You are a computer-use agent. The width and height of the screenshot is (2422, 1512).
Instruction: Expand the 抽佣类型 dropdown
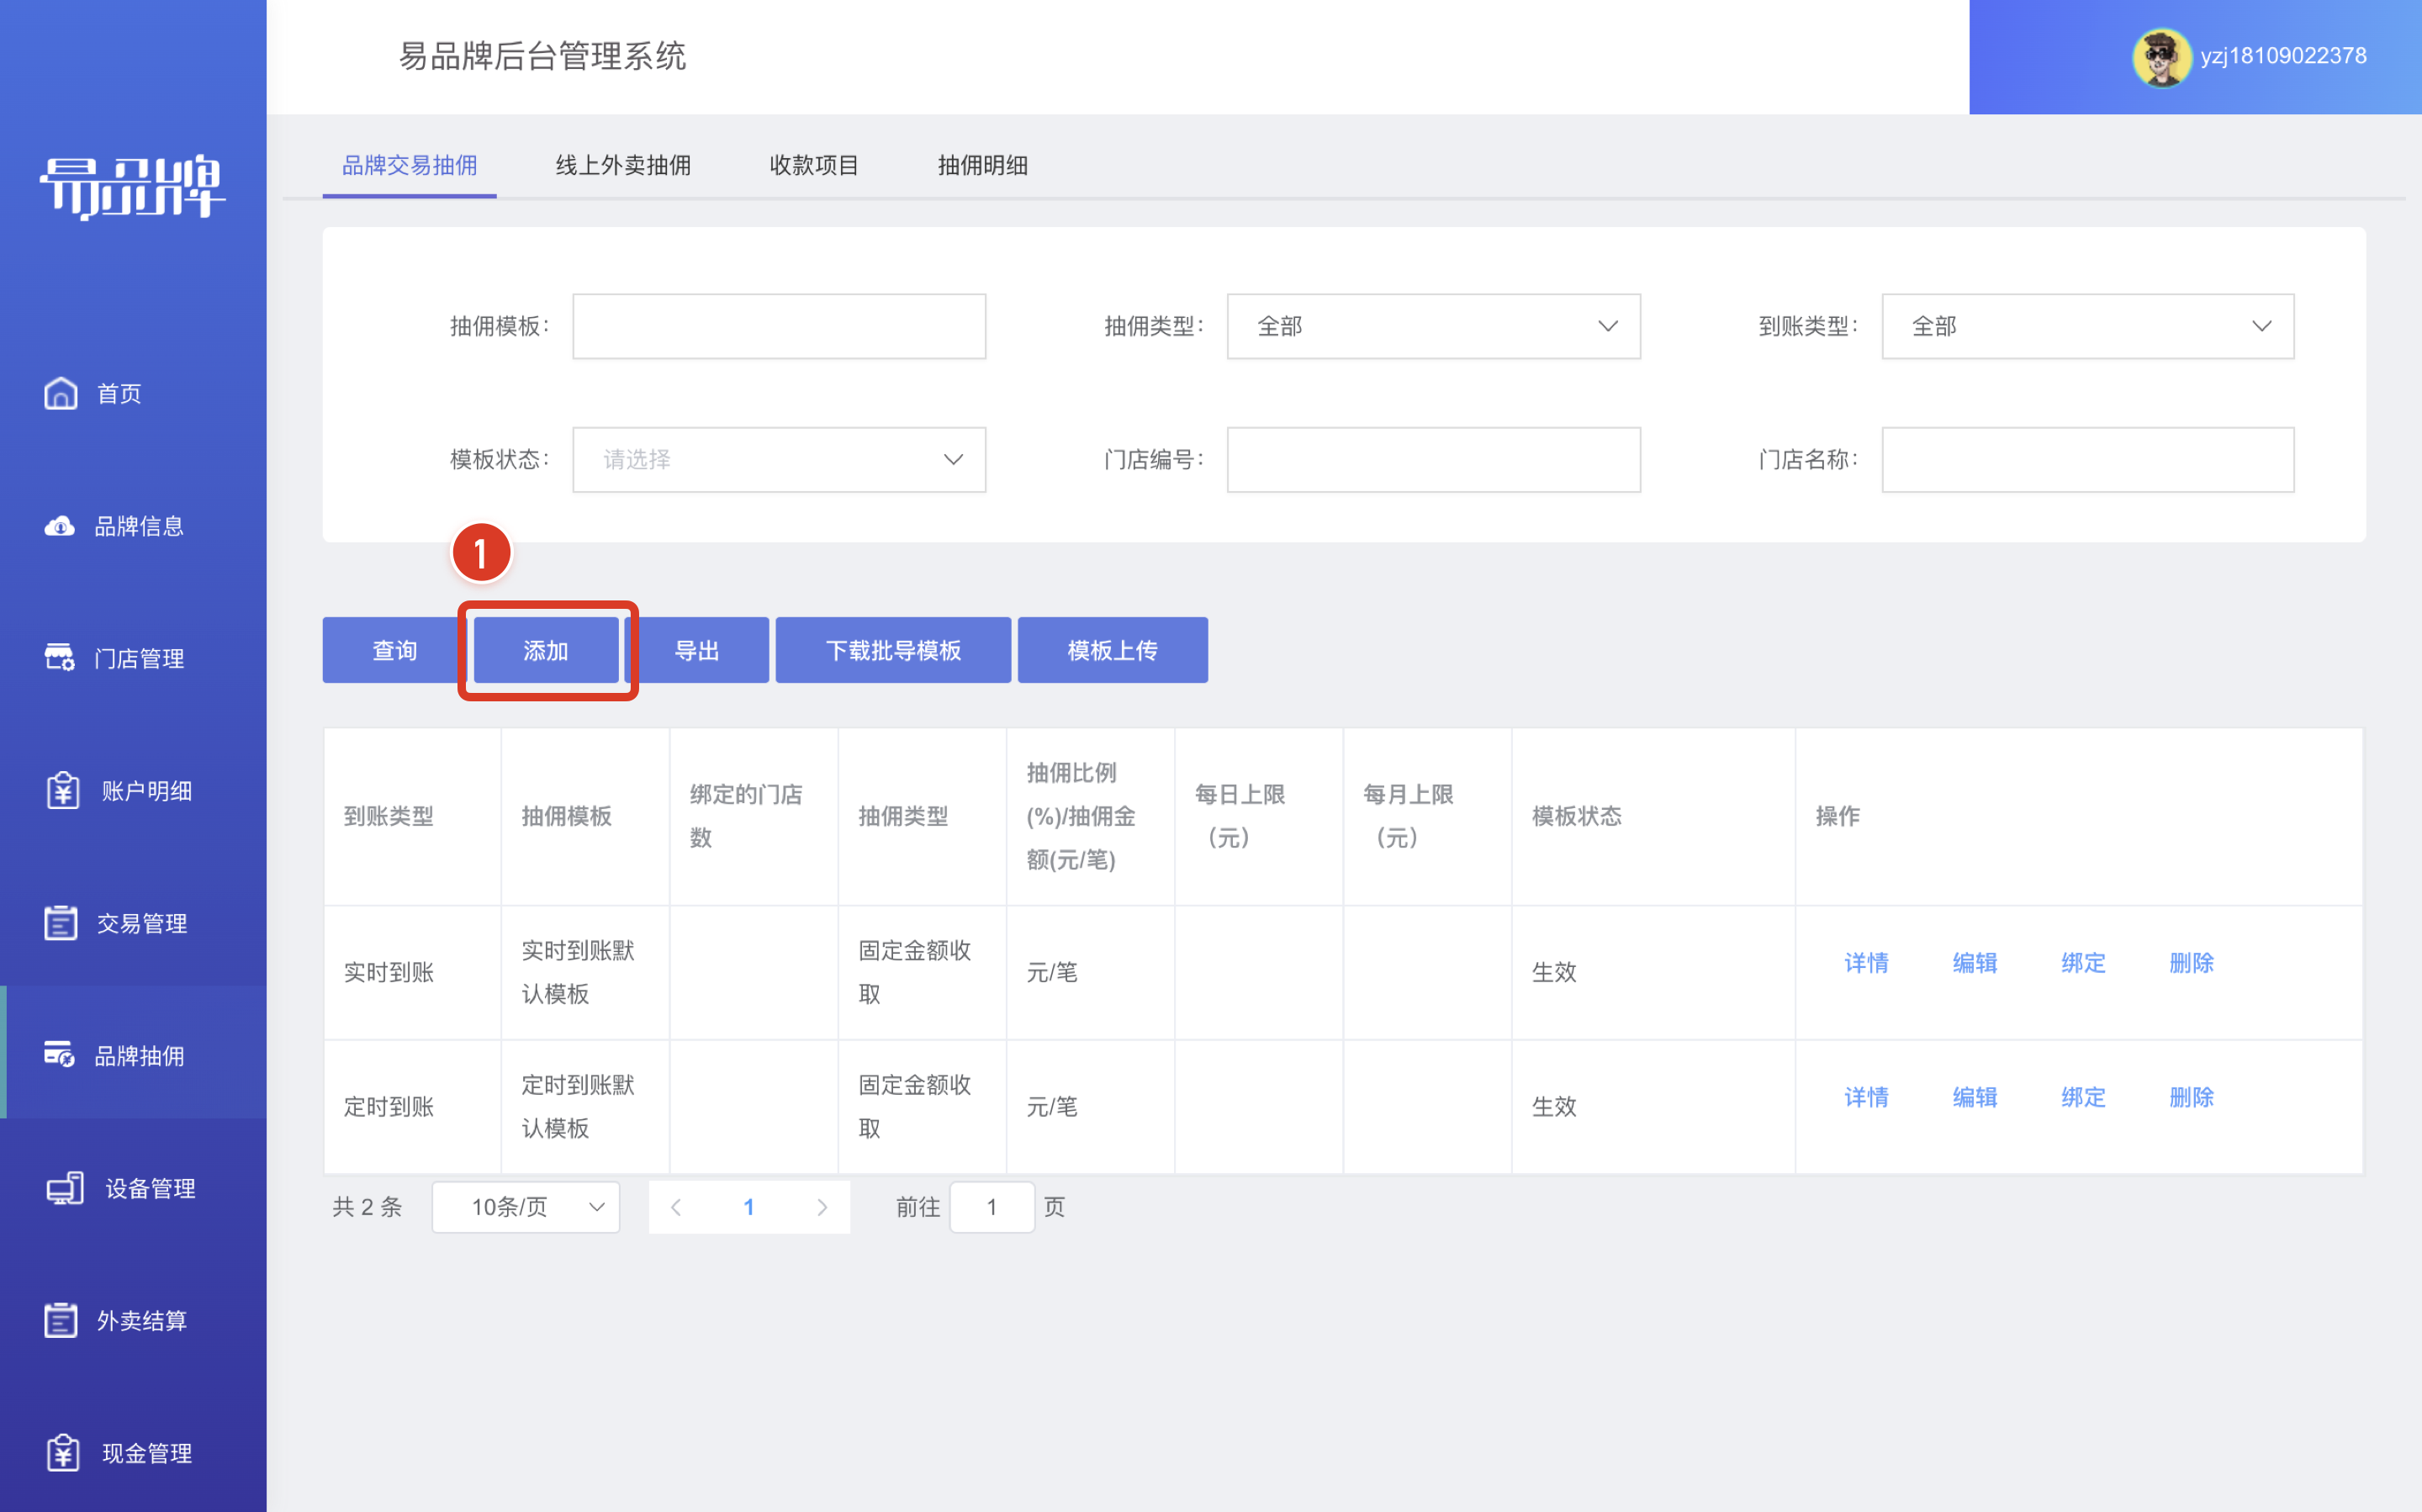[x=1433, y=326]
